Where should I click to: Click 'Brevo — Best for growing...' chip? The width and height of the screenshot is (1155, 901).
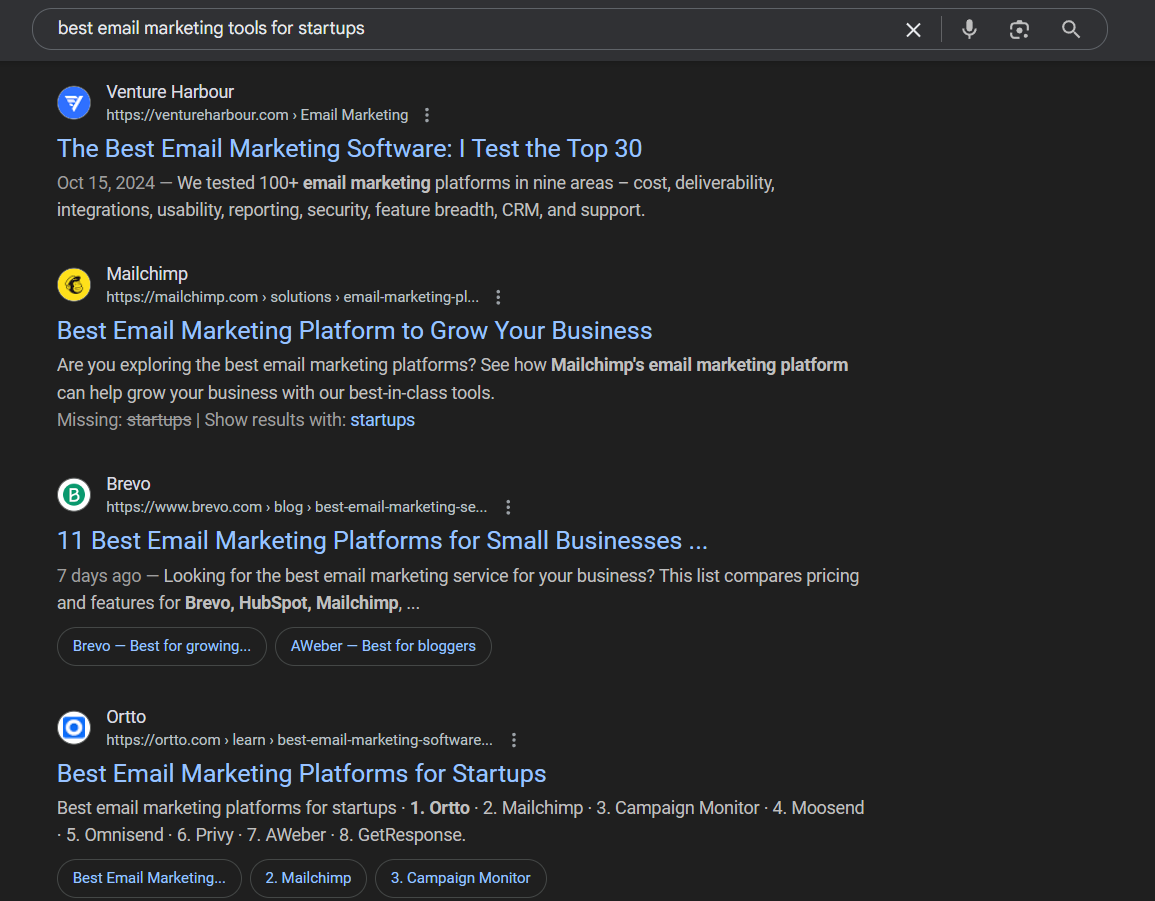point(161,646)
